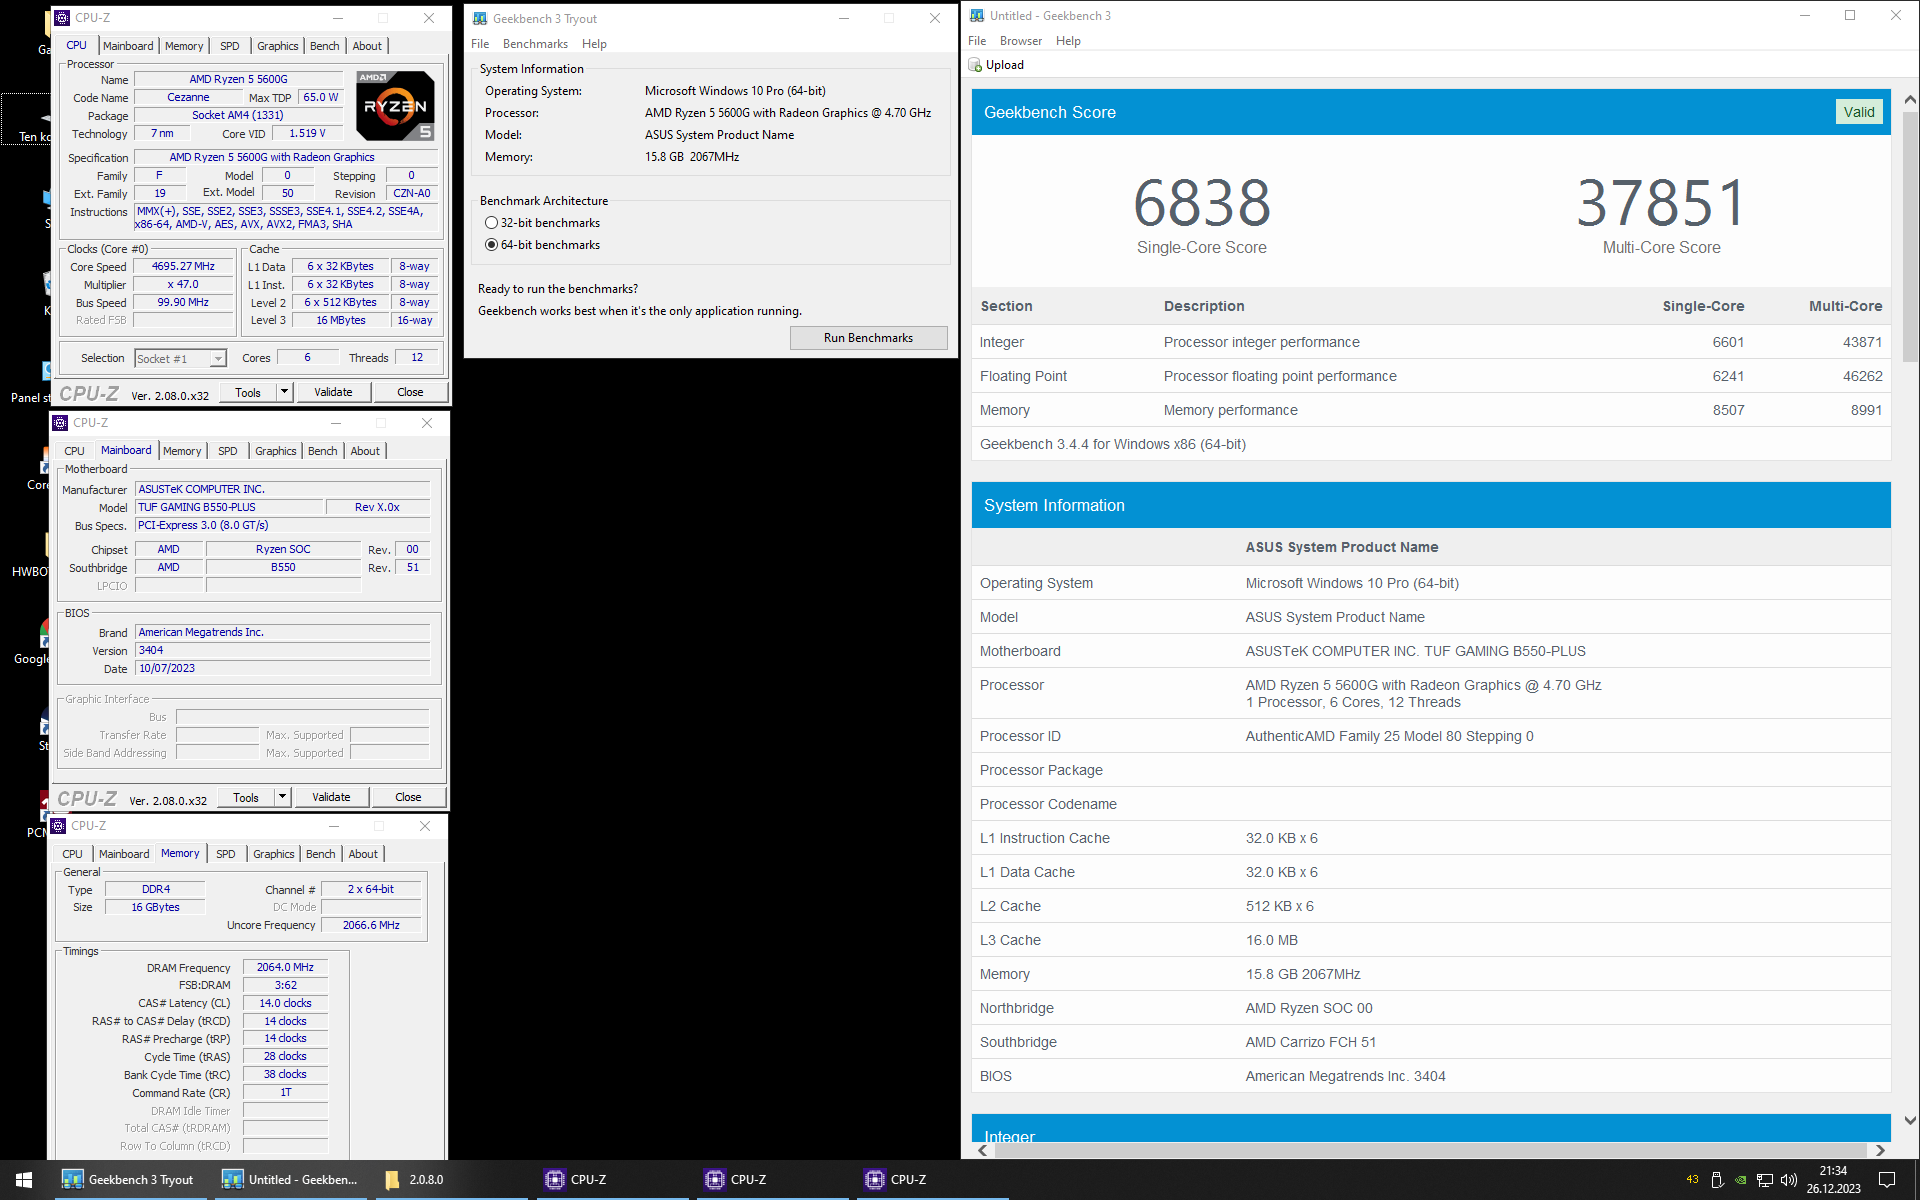Open the Benchmarks menu in Geekbench Tryout
The height and width of the screenshot is (1200, 1920).
[x=535, y=44]
